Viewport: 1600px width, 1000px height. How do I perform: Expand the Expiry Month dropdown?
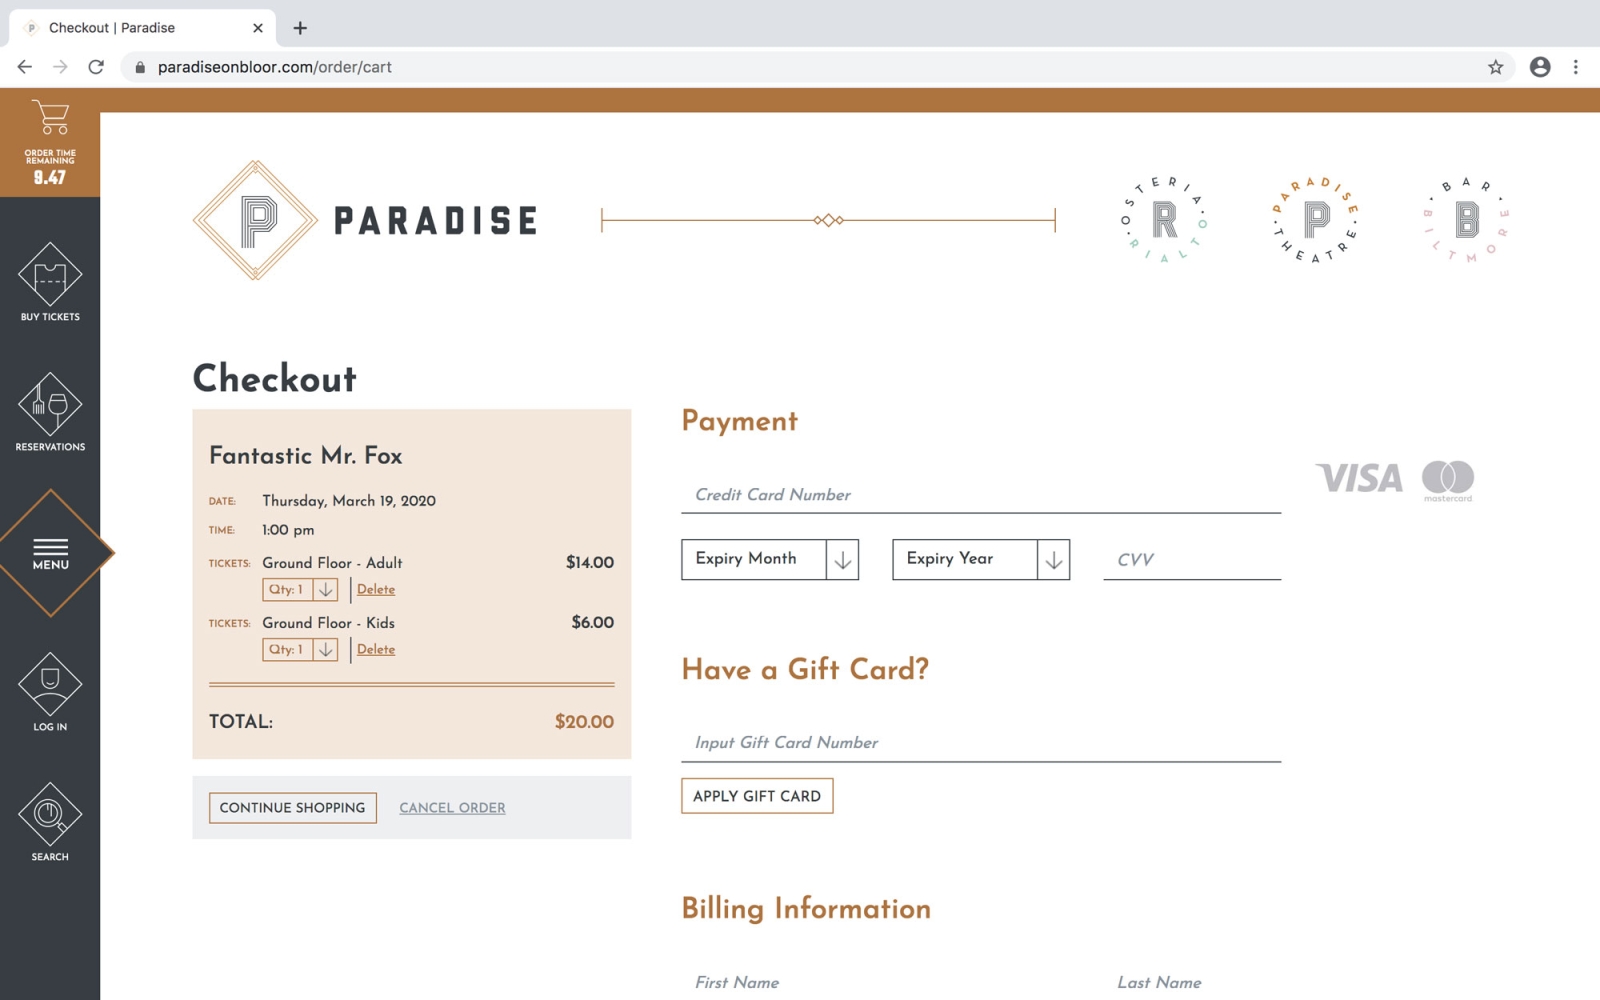tap(770, 559)
